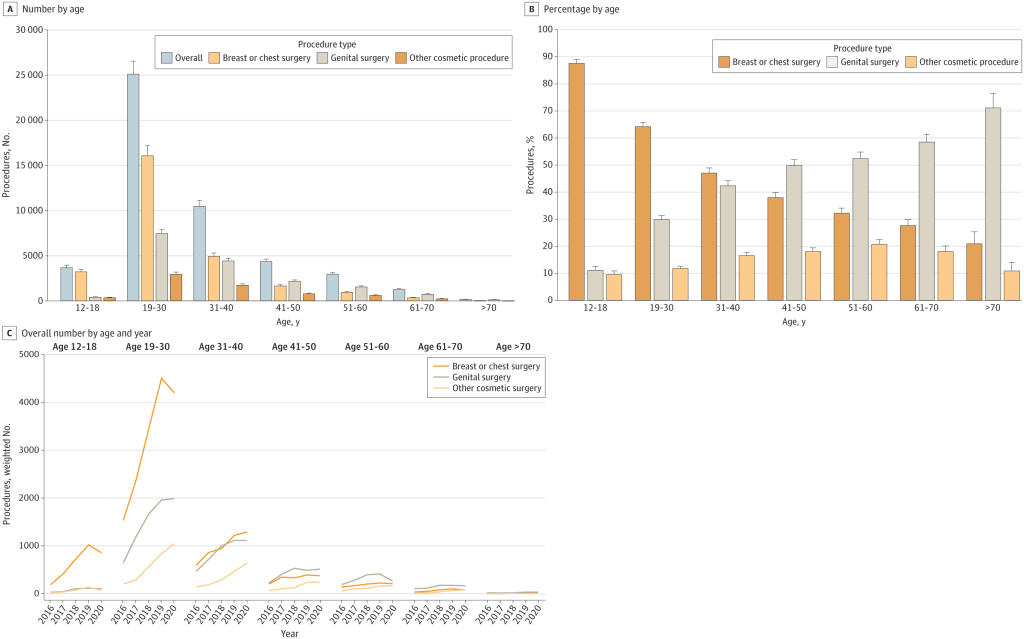This screenshot has height=639, width=1024.
Task: Click the 'Percentage by age' panel title
Action: 579,9
